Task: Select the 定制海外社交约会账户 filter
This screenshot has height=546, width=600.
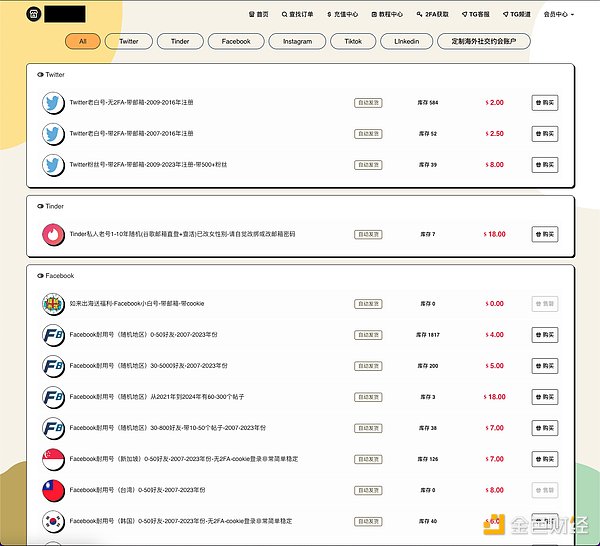Action: pyautogui.click(x=487, y=42)
